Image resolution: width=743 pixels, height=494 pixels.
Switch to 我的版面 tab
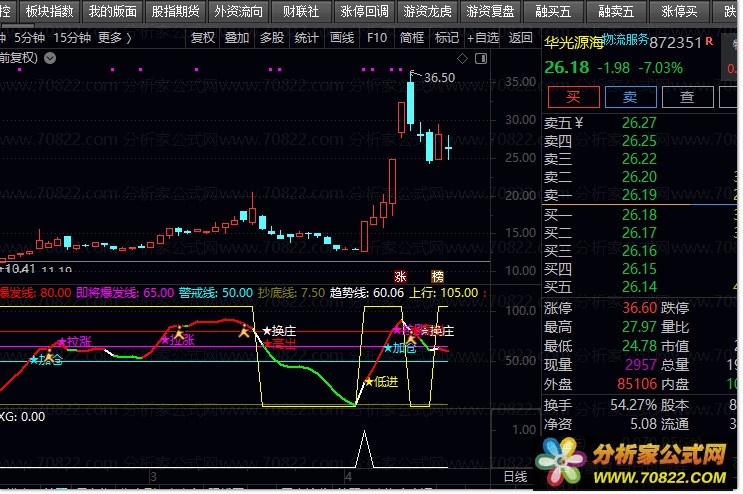click(x=113, y=11)
